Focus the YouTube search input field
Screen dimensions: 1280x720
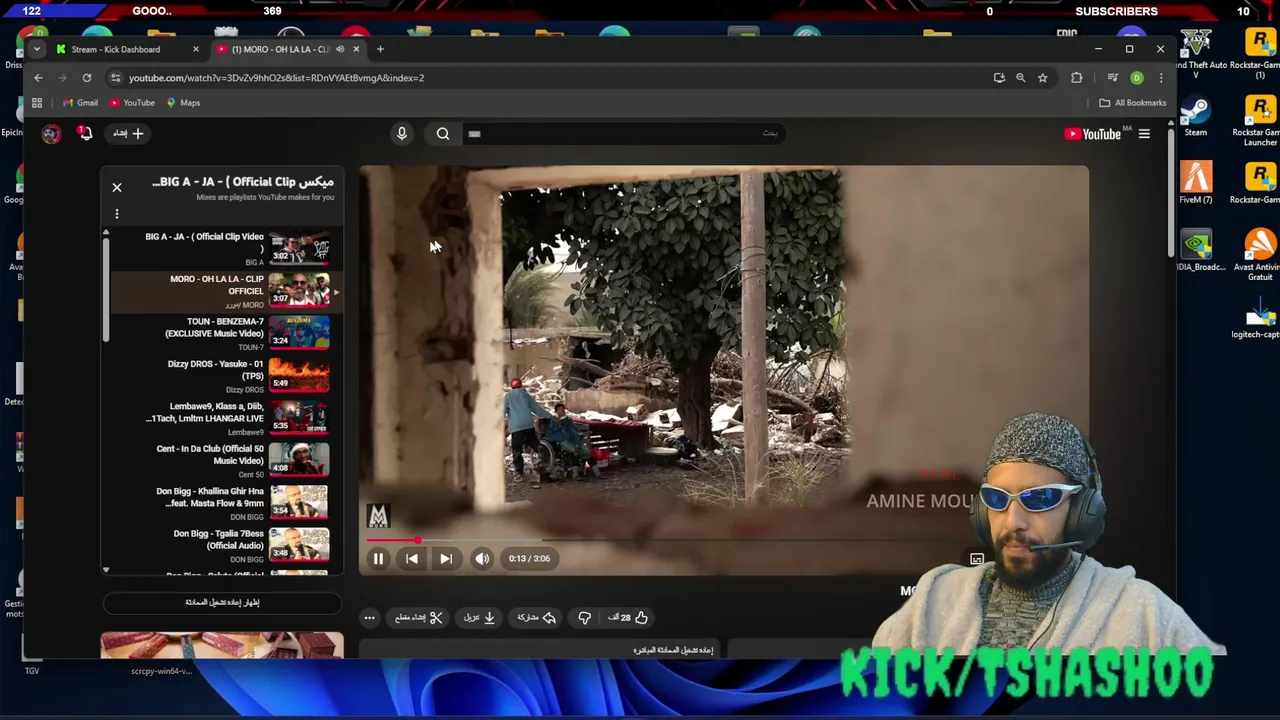625,134
